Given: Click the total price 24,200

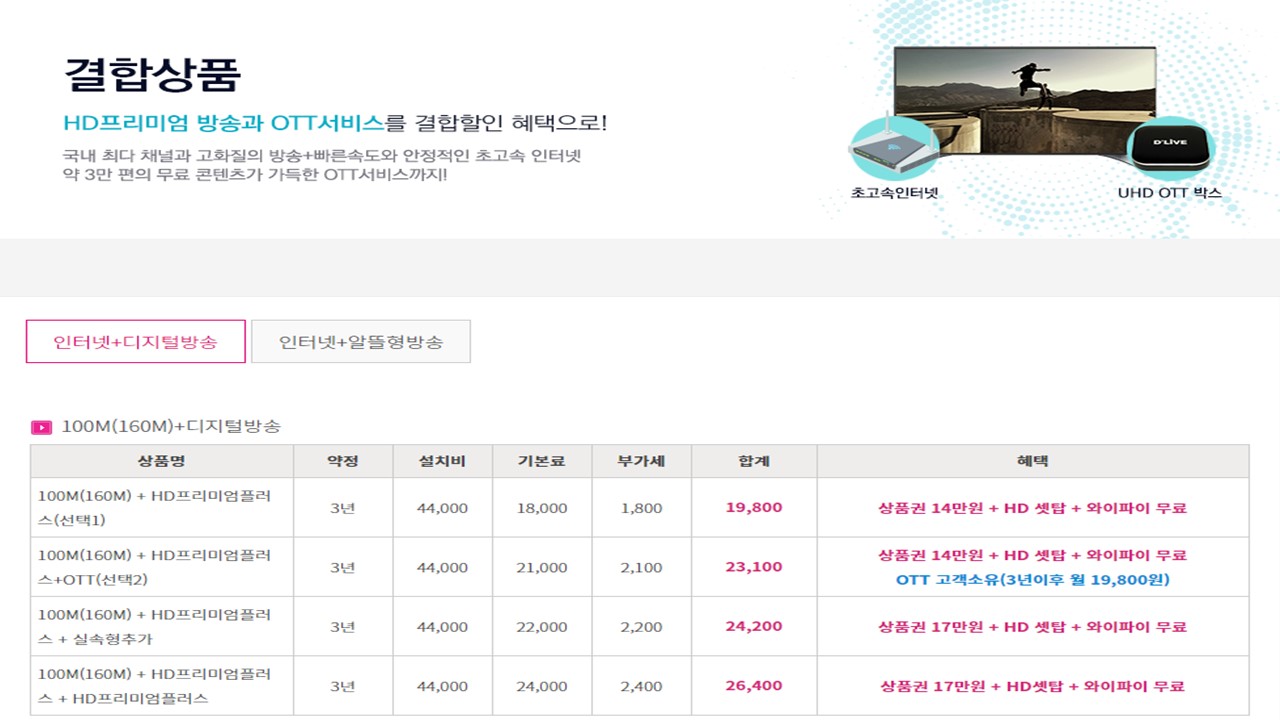Looking at the screenshot, I should click(x=754, y=627).
